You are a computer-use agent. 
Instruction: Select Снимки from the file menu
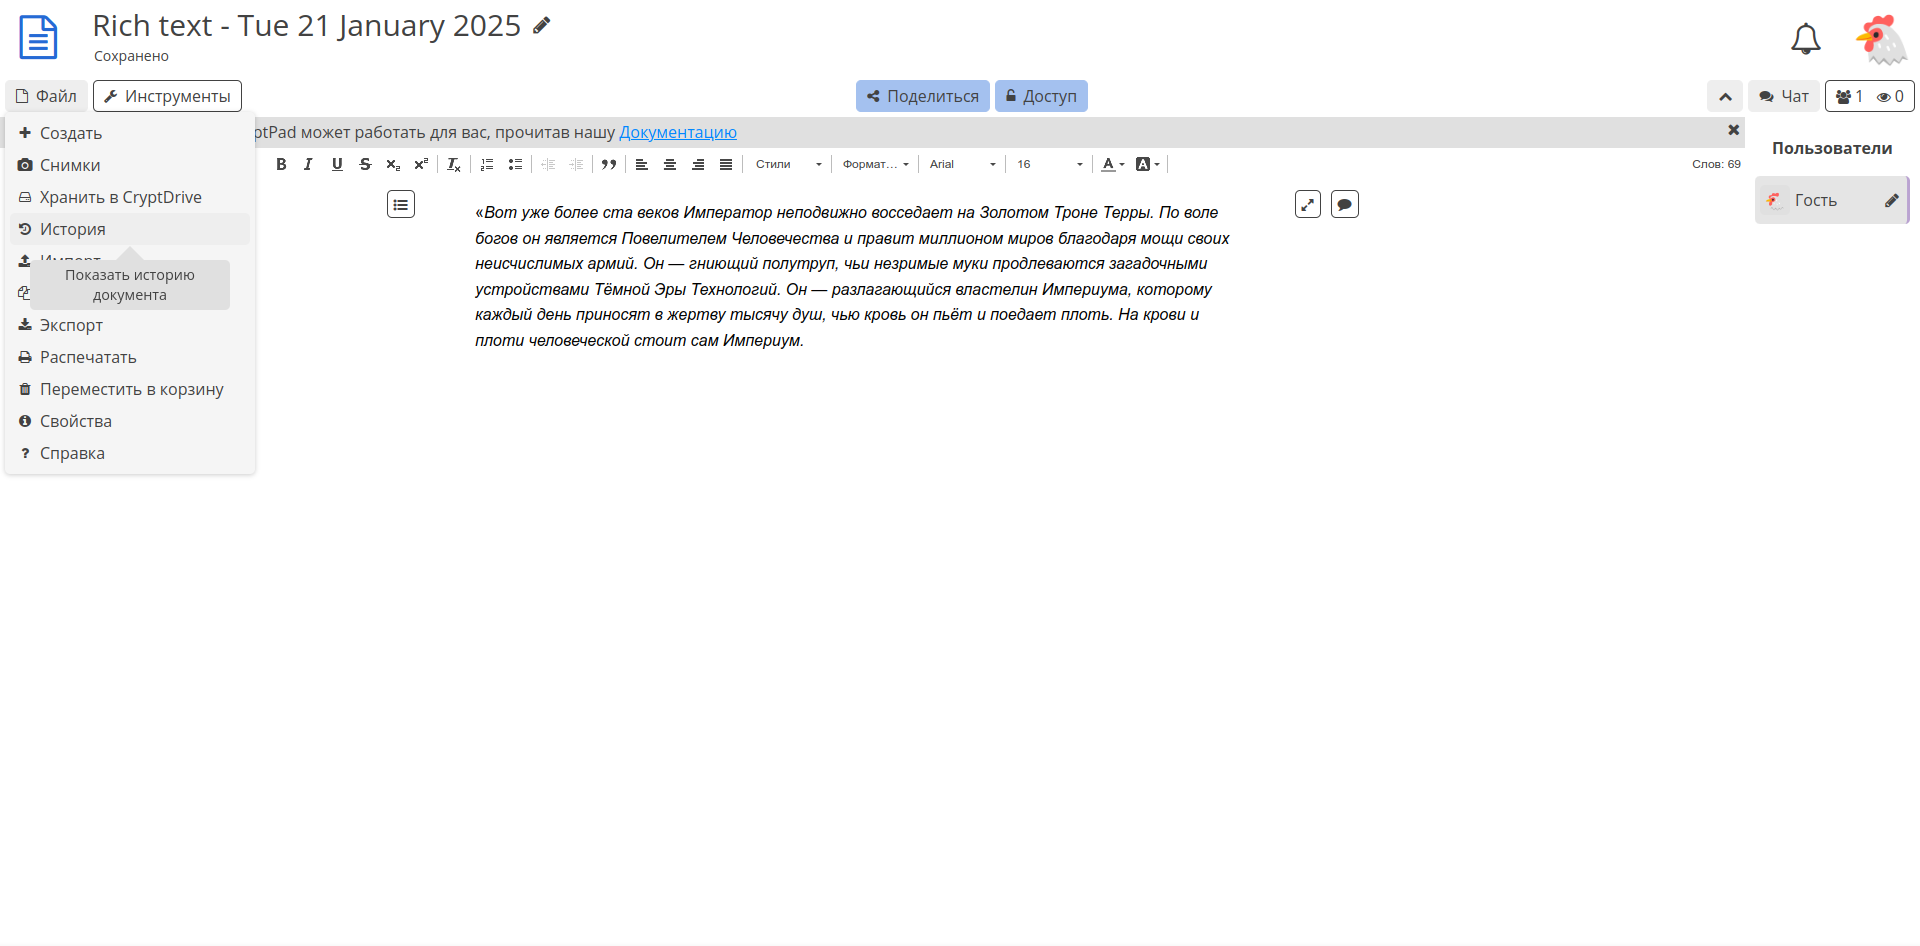tap(130, 165)
